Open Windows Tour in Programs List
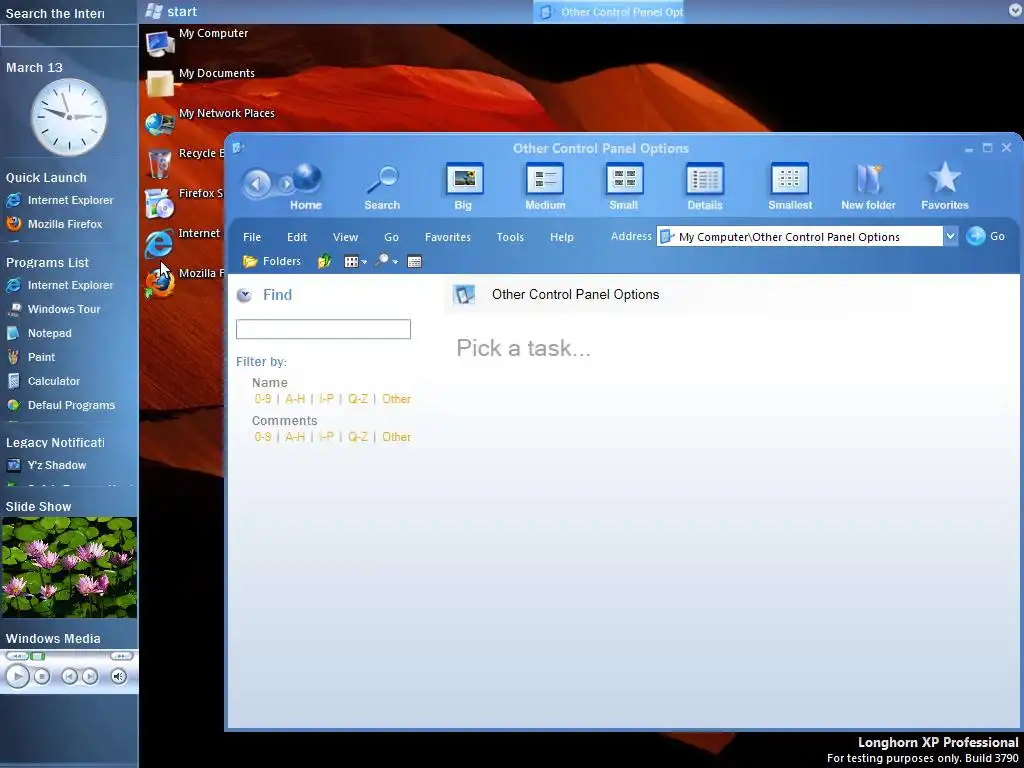The height and width of the screenshot is (768, 1024). [x=54, y=309]
